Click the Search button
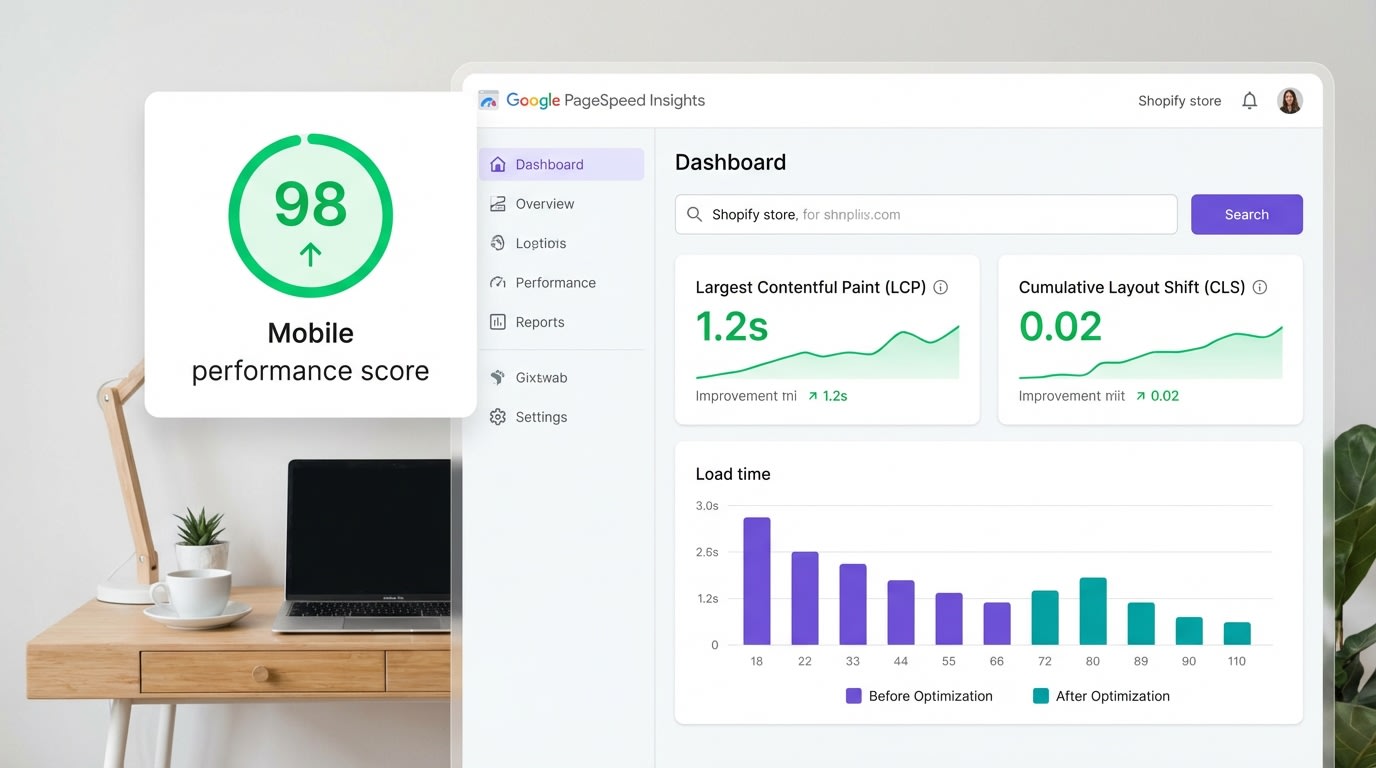 point(1246,214)
